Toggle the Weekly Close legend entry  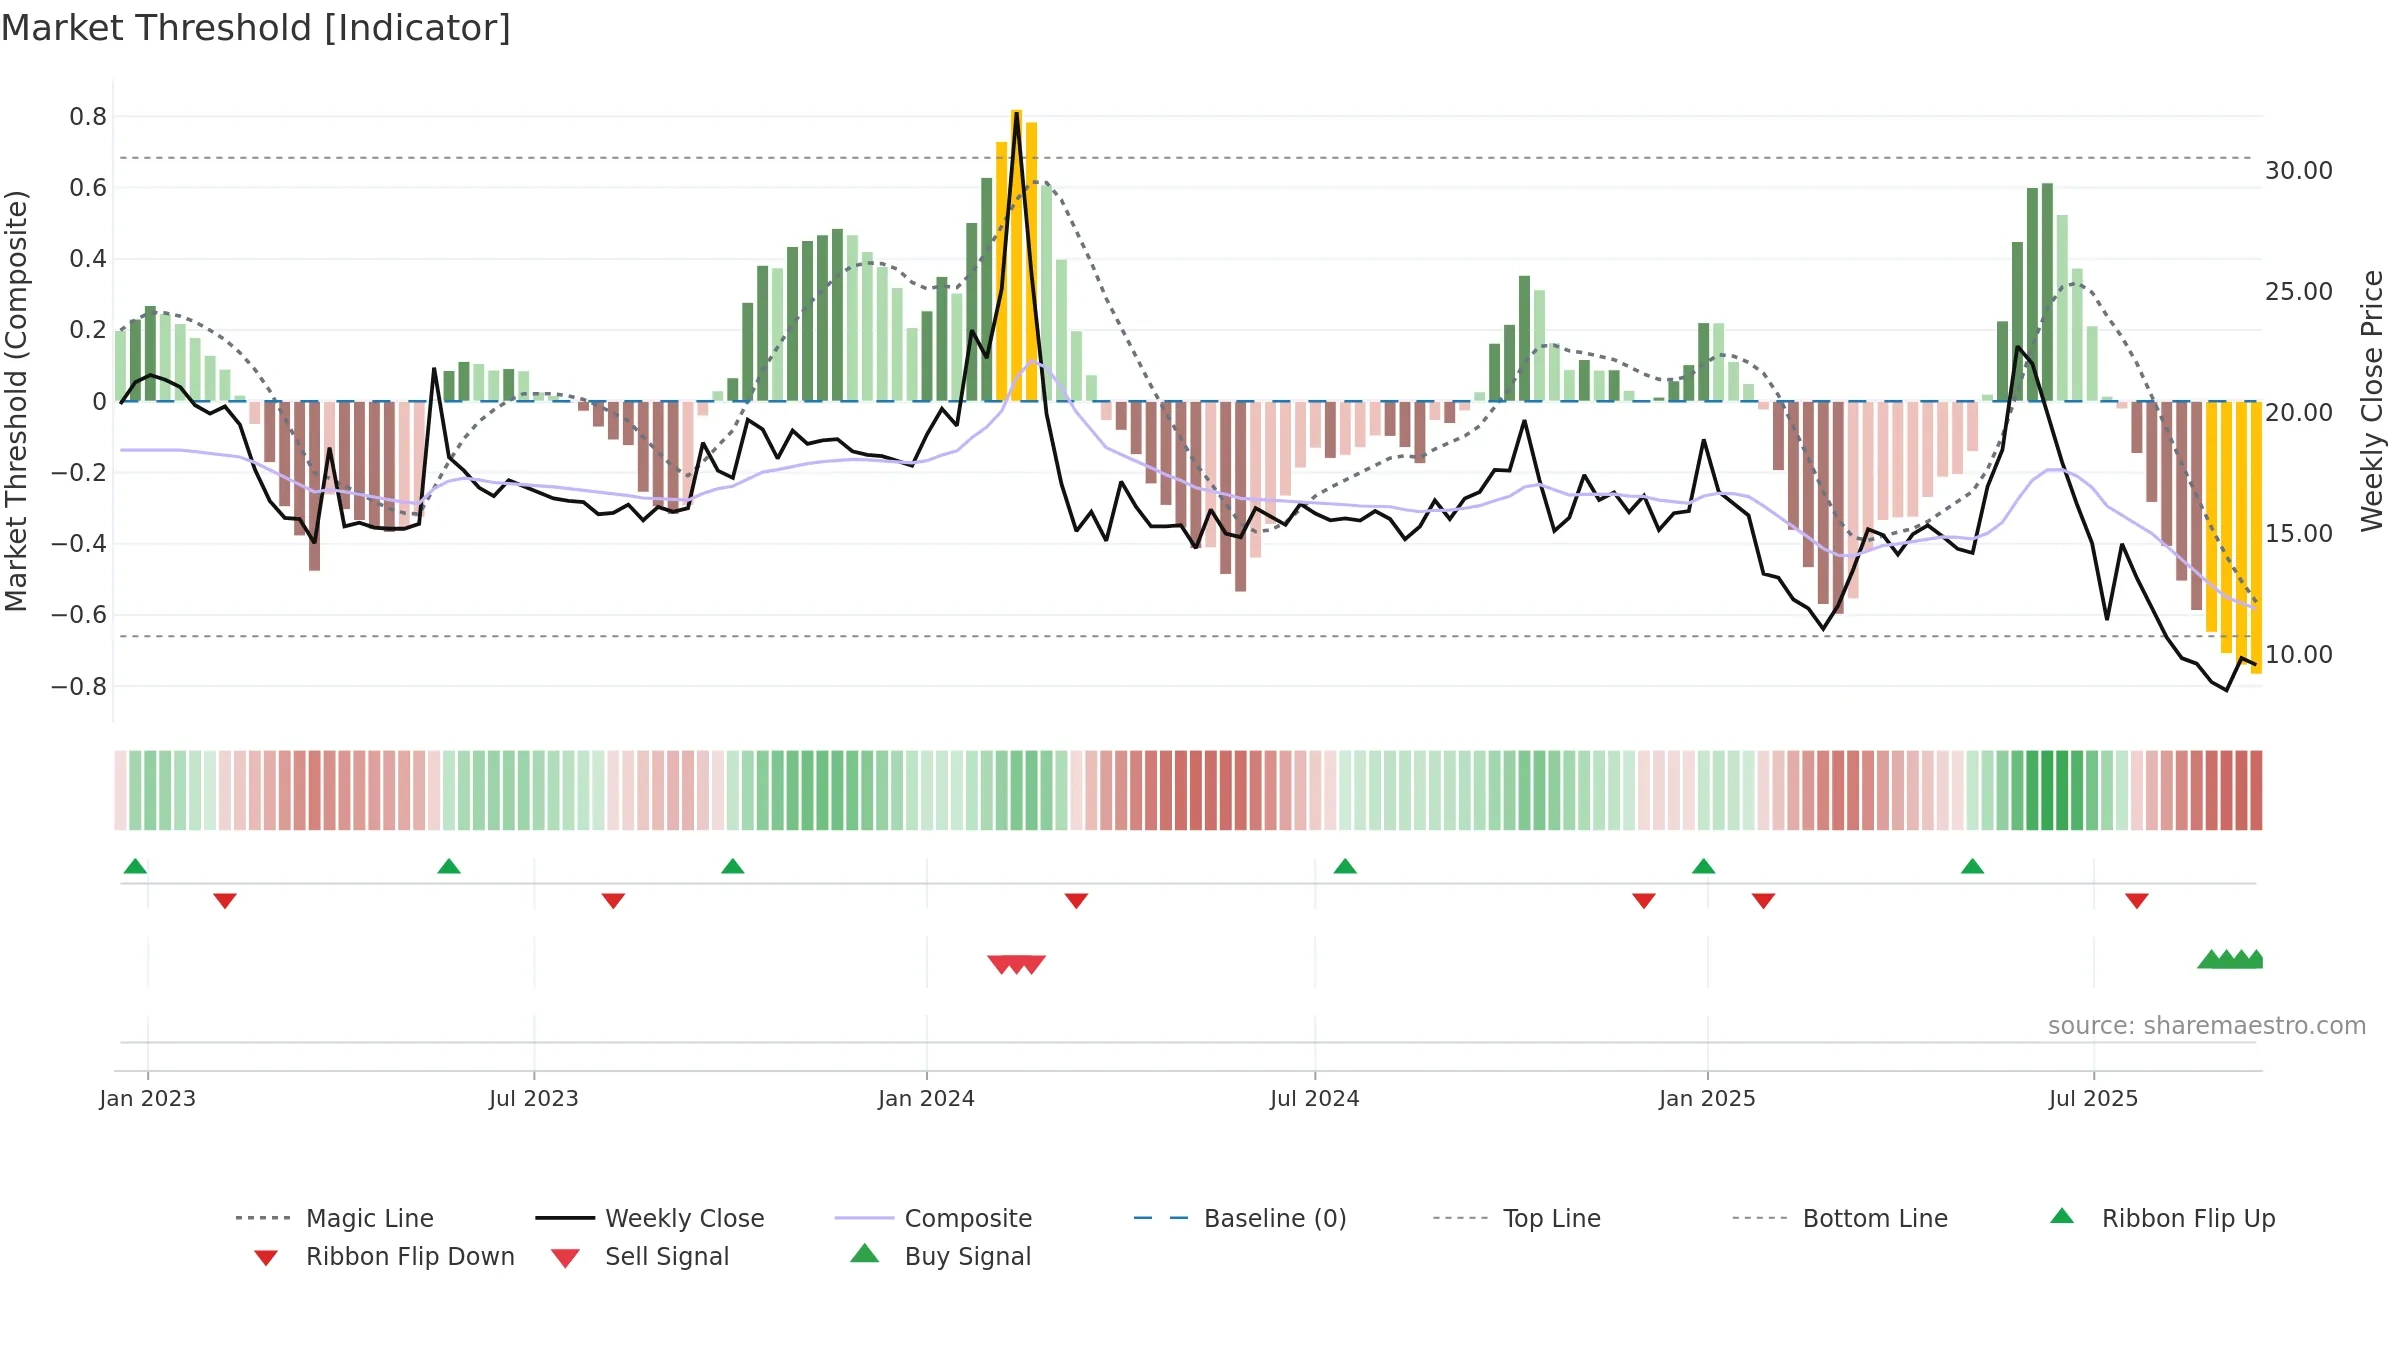(x=649, y=1218)
